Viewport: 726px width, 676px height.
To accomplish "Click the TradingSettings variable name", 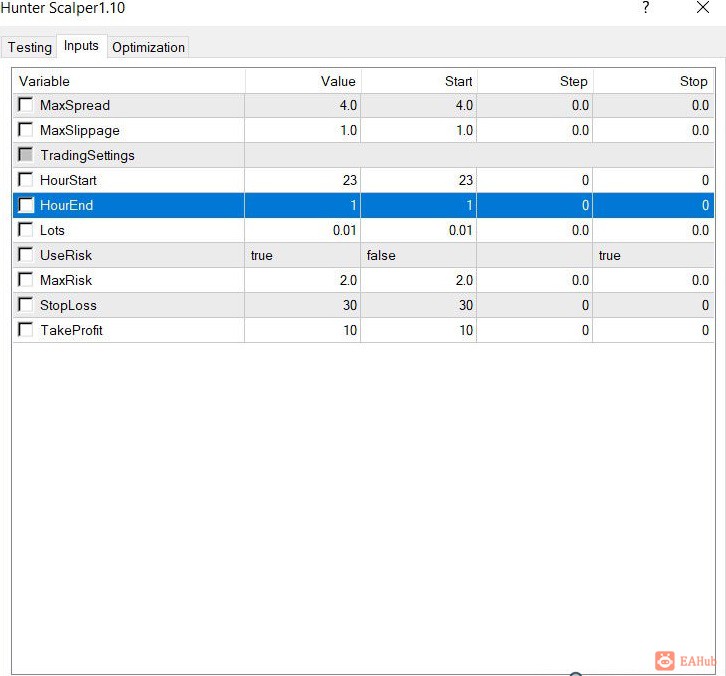I will pos(88,156).
